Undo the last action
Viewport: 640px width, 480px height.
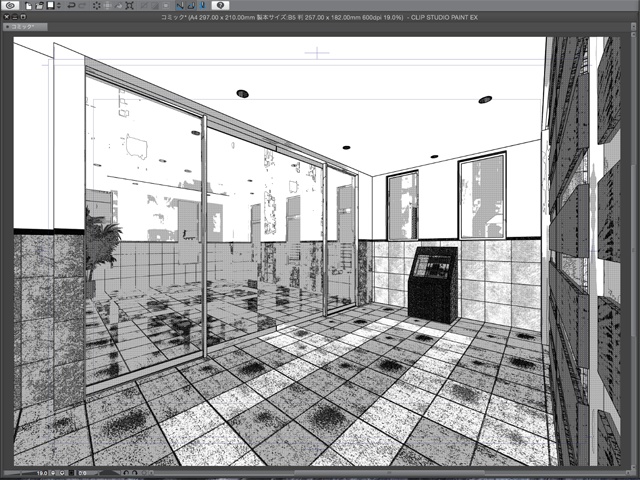point(71,6)
